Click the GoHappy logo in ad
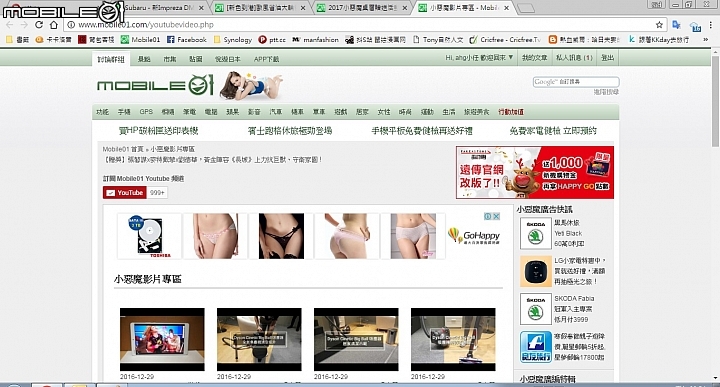The height and width of the screenshot is (387, 720). click(473, 236)
